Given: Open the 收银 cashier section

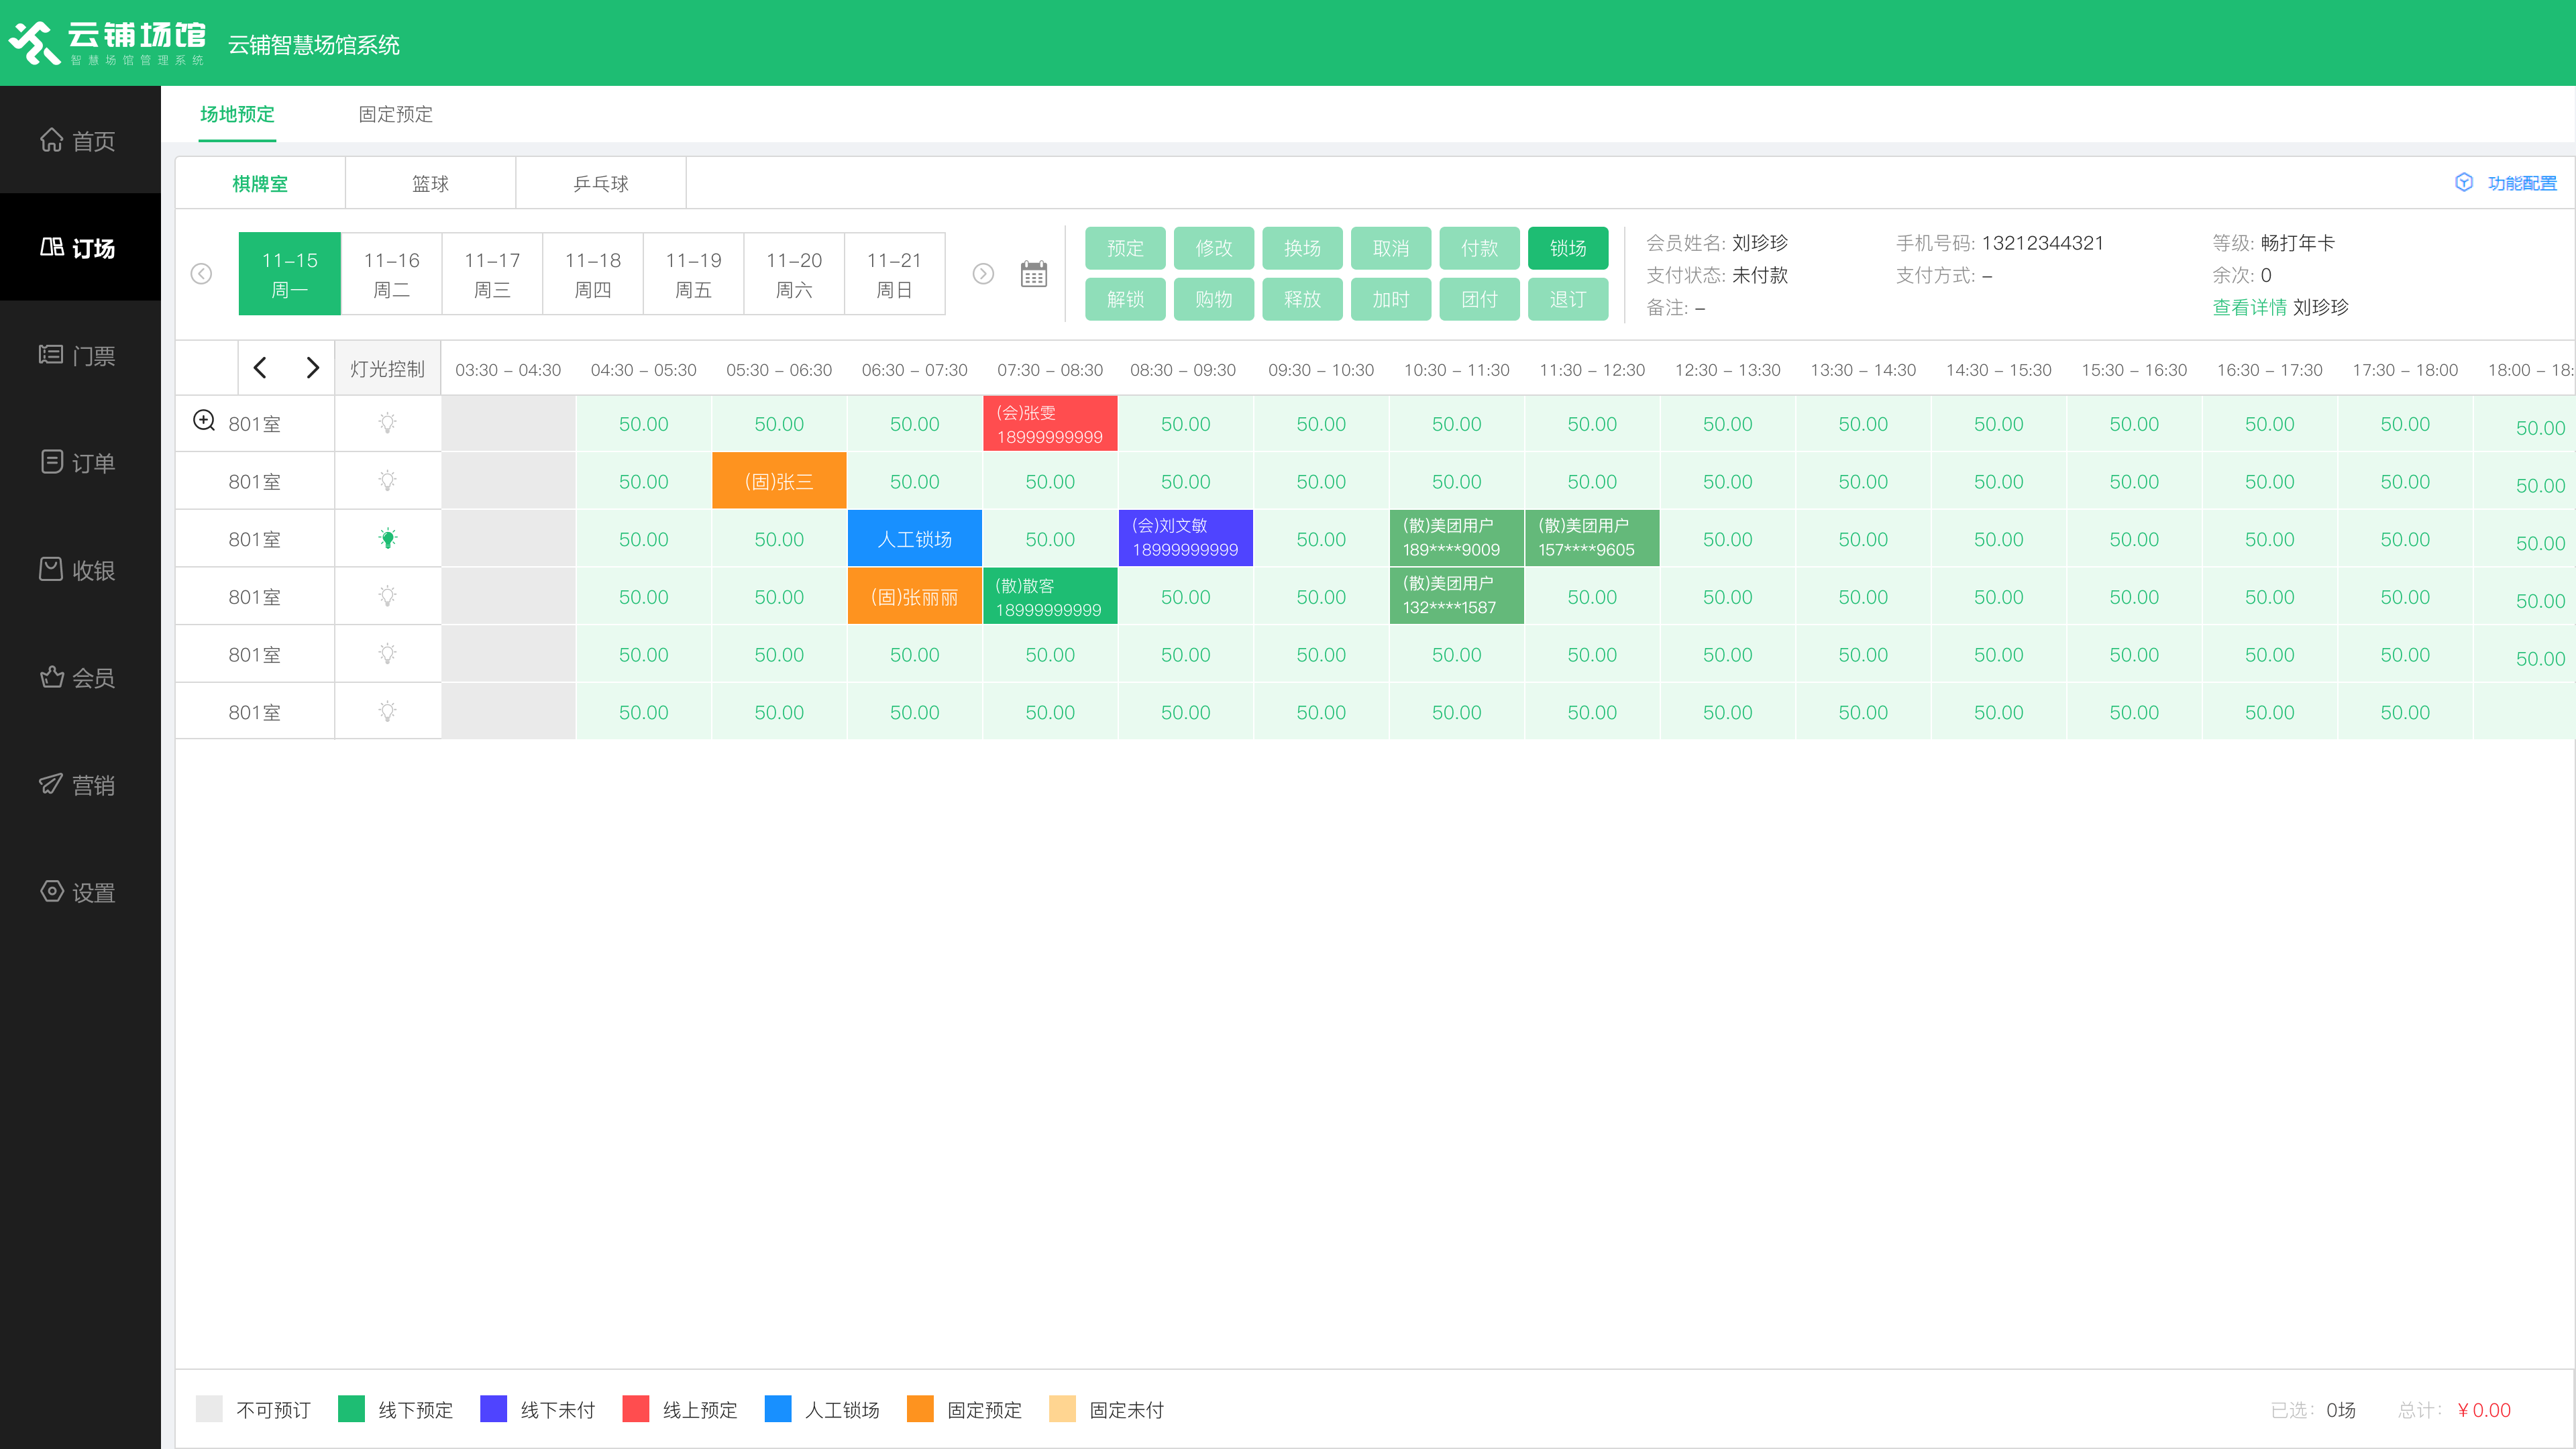Looking at the screenshot, I should click(78, 570).
